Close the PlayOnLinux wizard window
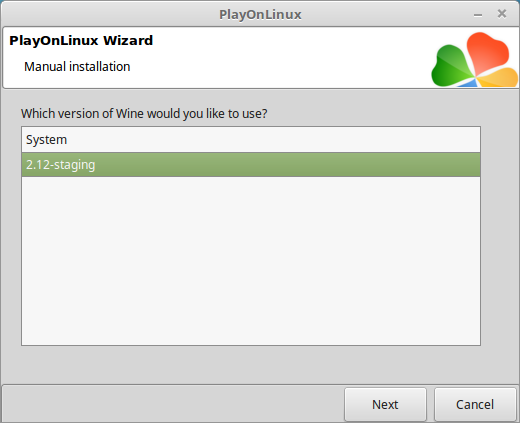The width and height of the screenshot is (520, 423). coord(502,14)
